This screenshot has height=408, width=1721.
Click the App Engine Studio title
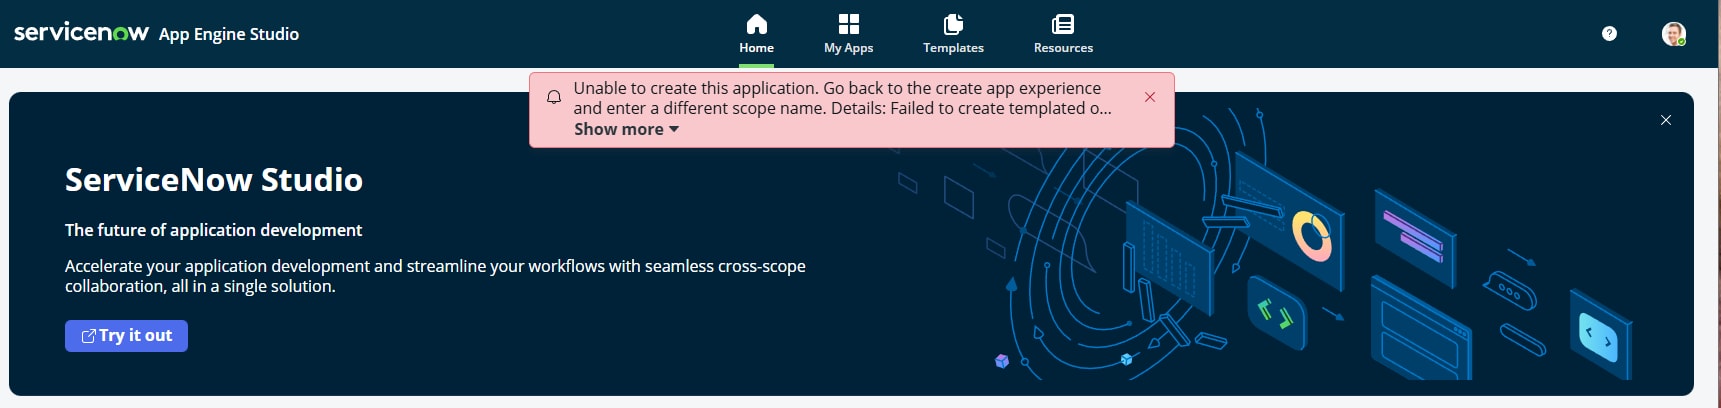(229, 34)
